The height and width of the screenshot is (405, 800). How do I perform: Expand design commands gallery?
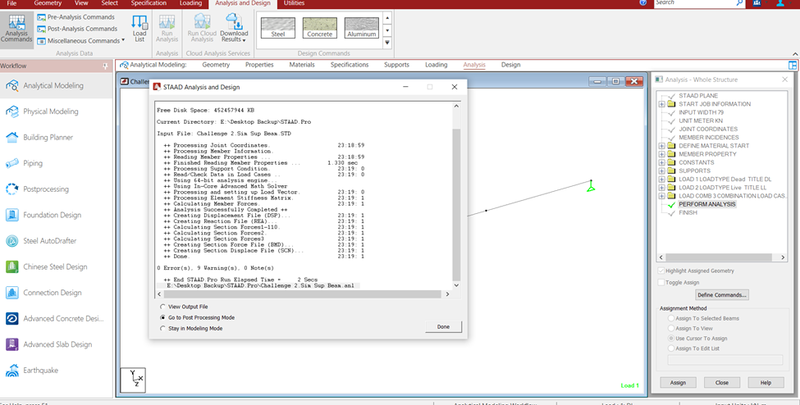click(x=387, y=43)
